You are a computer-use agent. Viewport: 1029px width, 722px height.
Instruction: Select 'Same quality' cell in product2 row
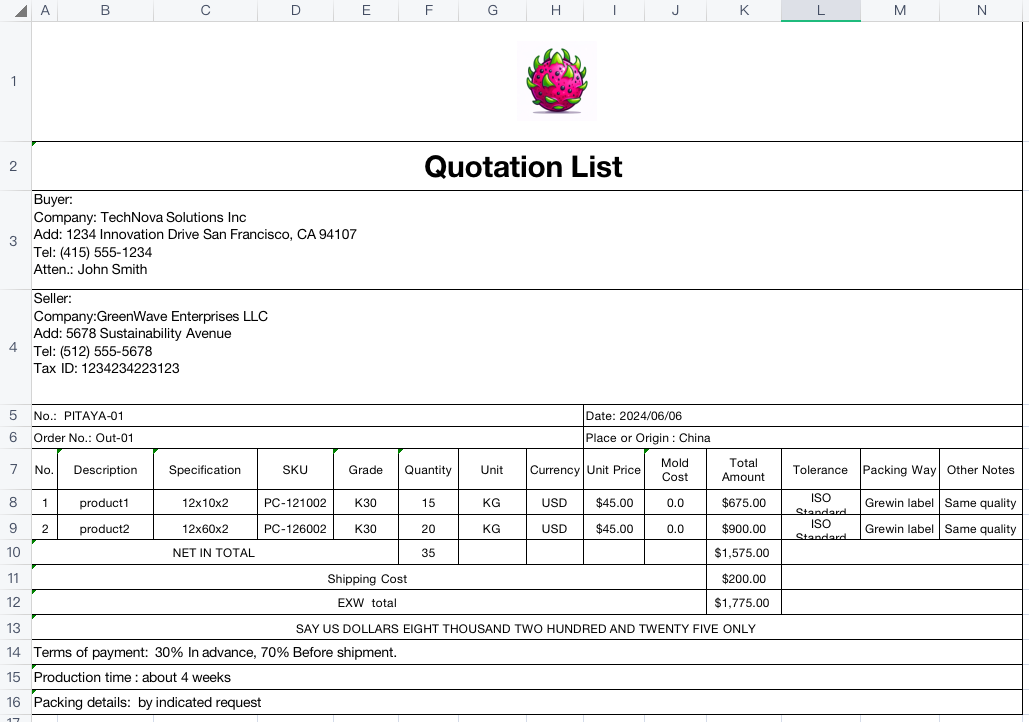[x=980, y=528]
